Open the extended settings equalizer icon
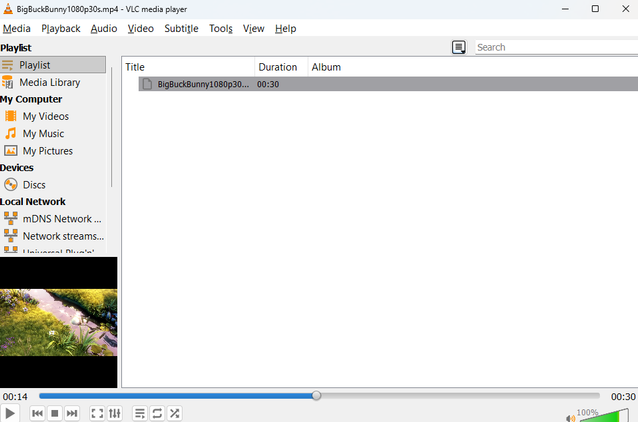The width and height of the screenshot is (638, 422). [x=115, y=413]
